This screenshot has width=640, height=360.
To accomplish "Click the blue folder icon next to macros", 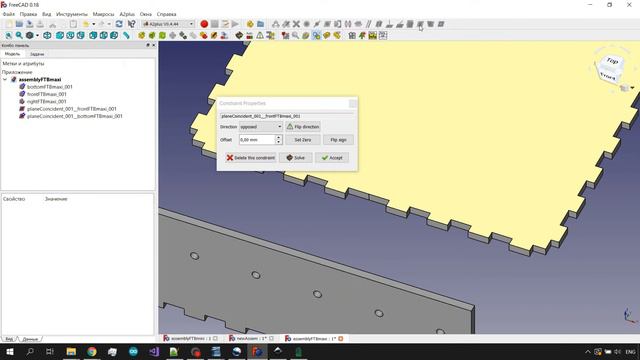I will click(260, 24).
